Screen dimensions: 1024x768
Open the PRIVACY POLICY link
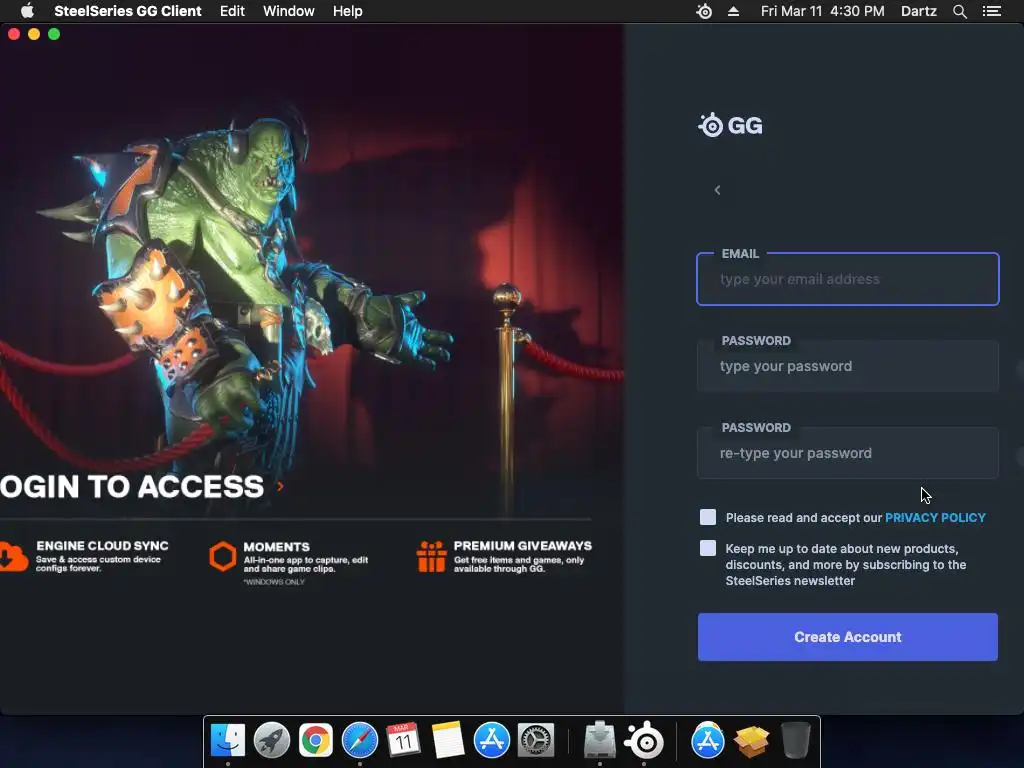[x=935, y=518]
